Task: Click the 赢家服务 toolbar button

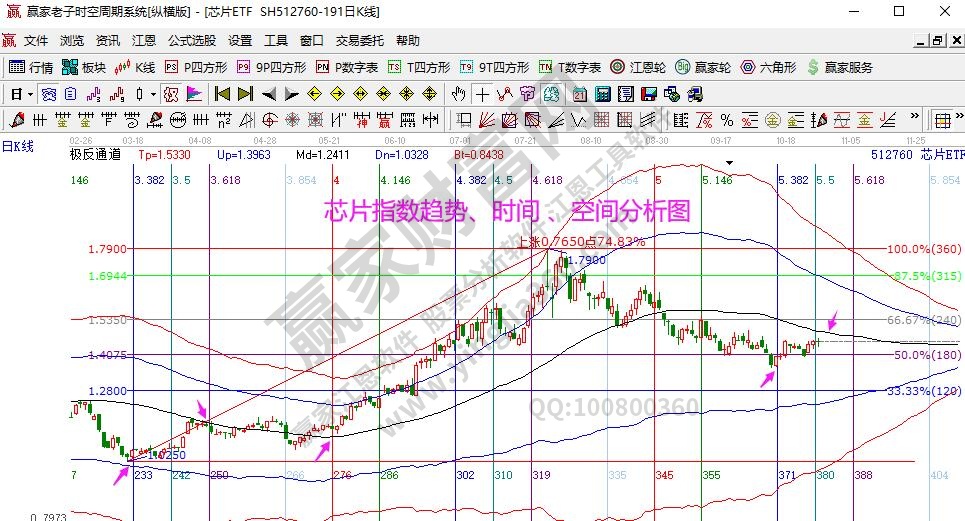Action: [840, 67]
